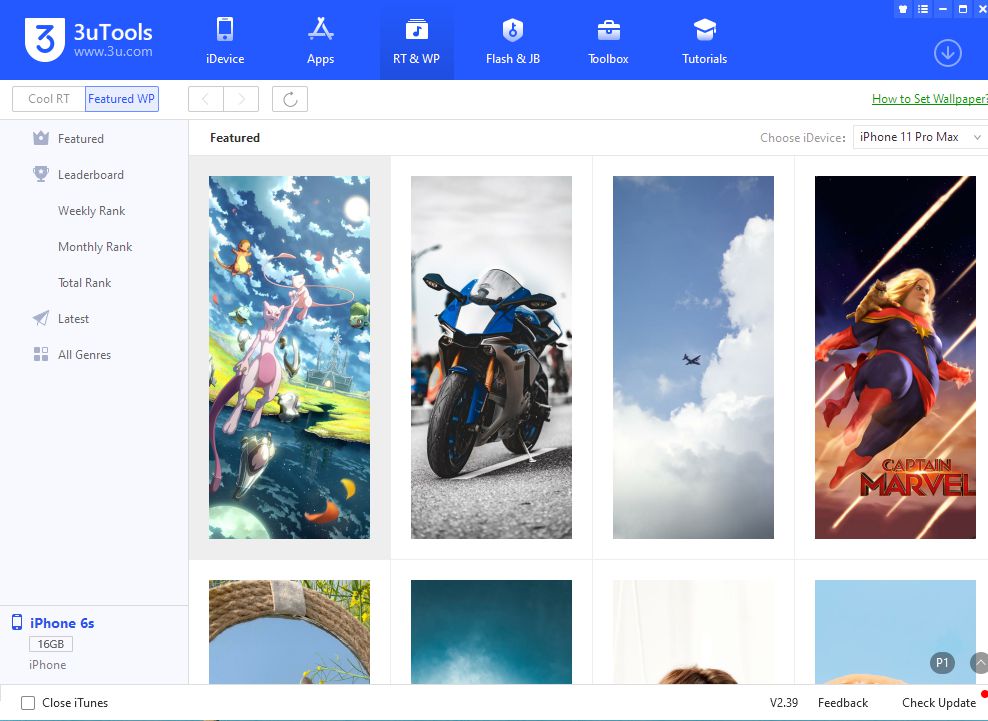Select the rope mirror wallpaper thumbnail
The height and width of the screenshot is (721, 988).
click(x=289, y=632)
